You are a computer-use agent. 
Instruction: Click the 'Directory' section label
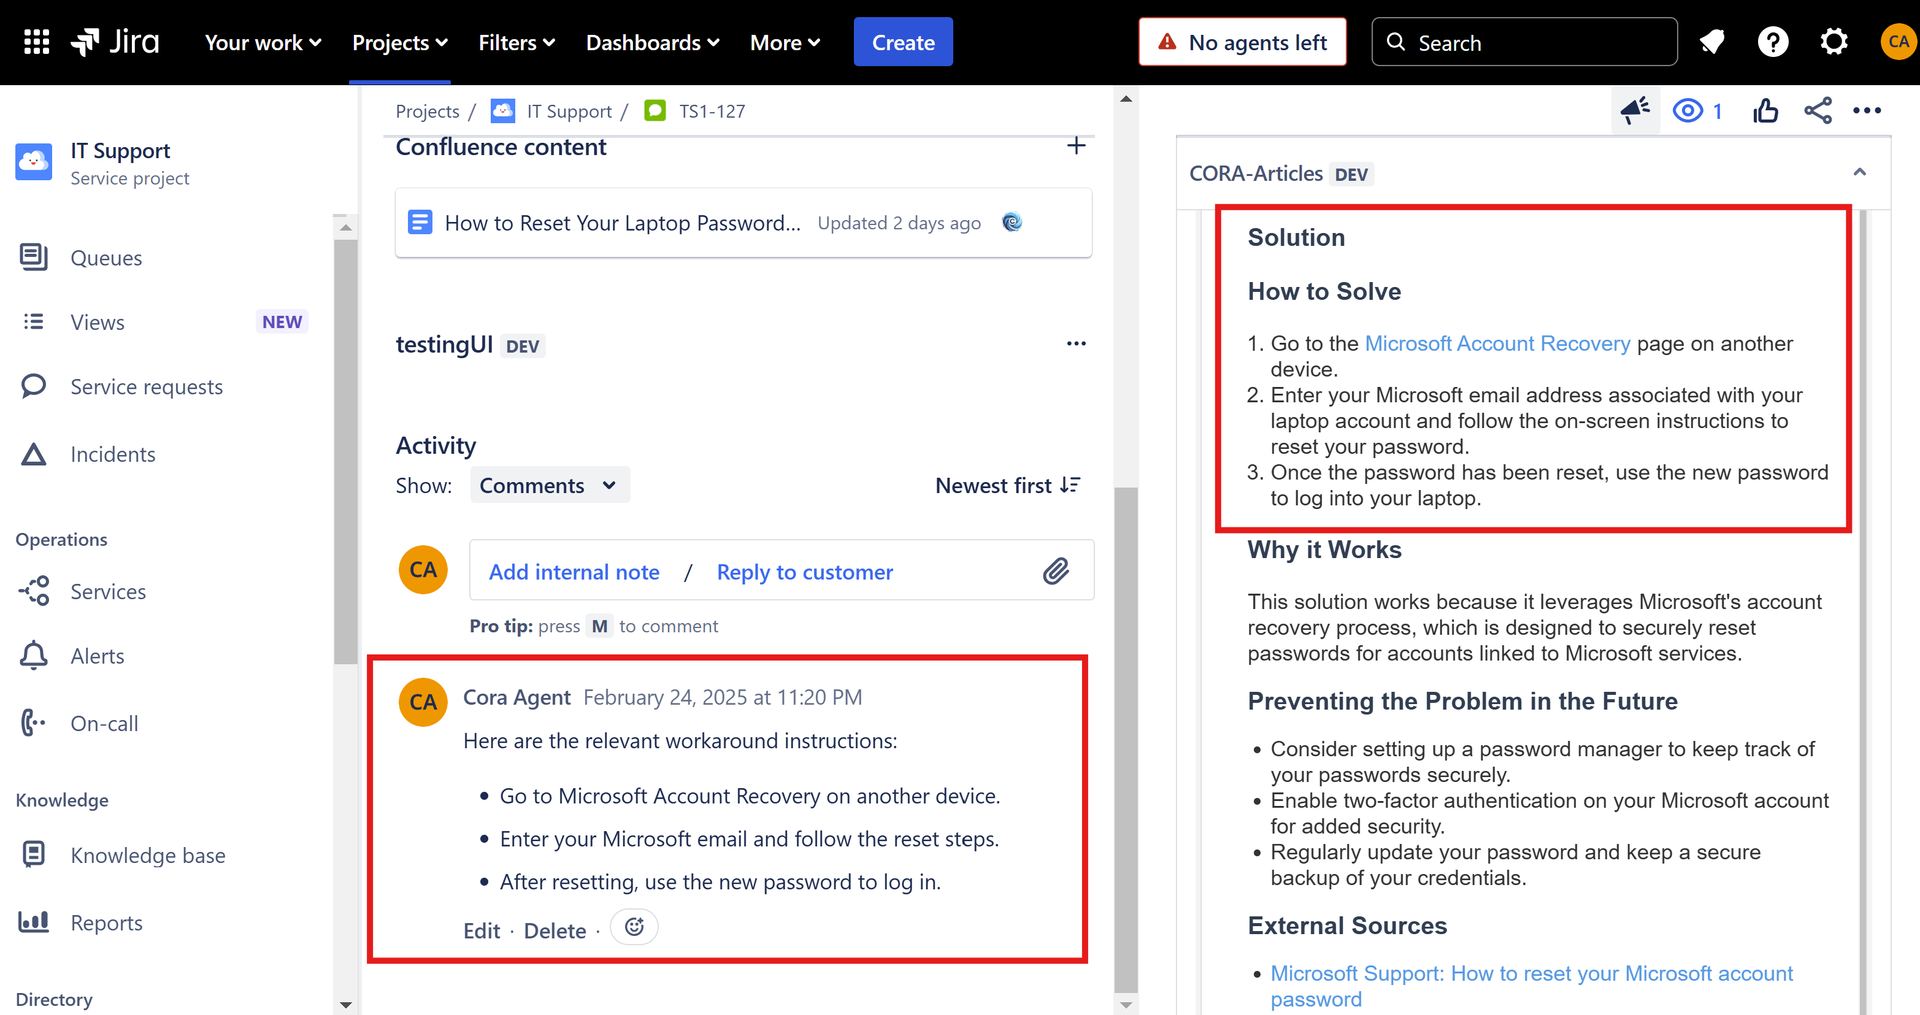54,999
